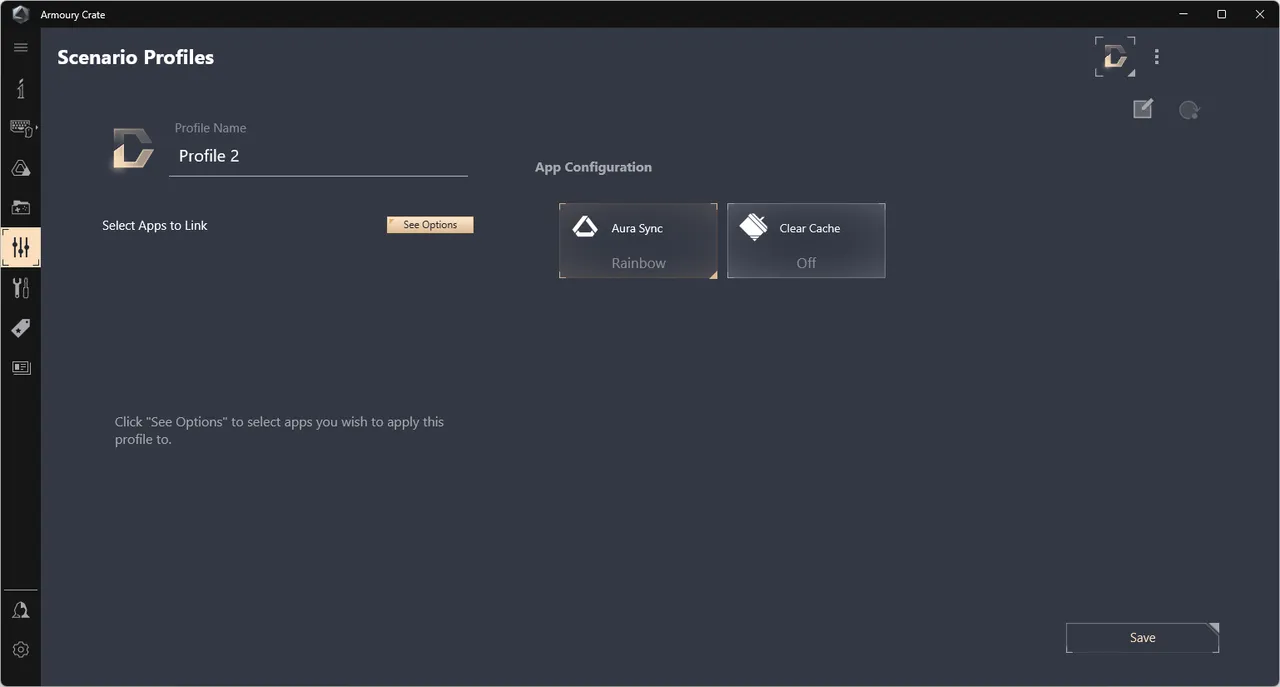Open the Home dashboard from the sidebar
The image size is (1280, 687).
point(21,88)
